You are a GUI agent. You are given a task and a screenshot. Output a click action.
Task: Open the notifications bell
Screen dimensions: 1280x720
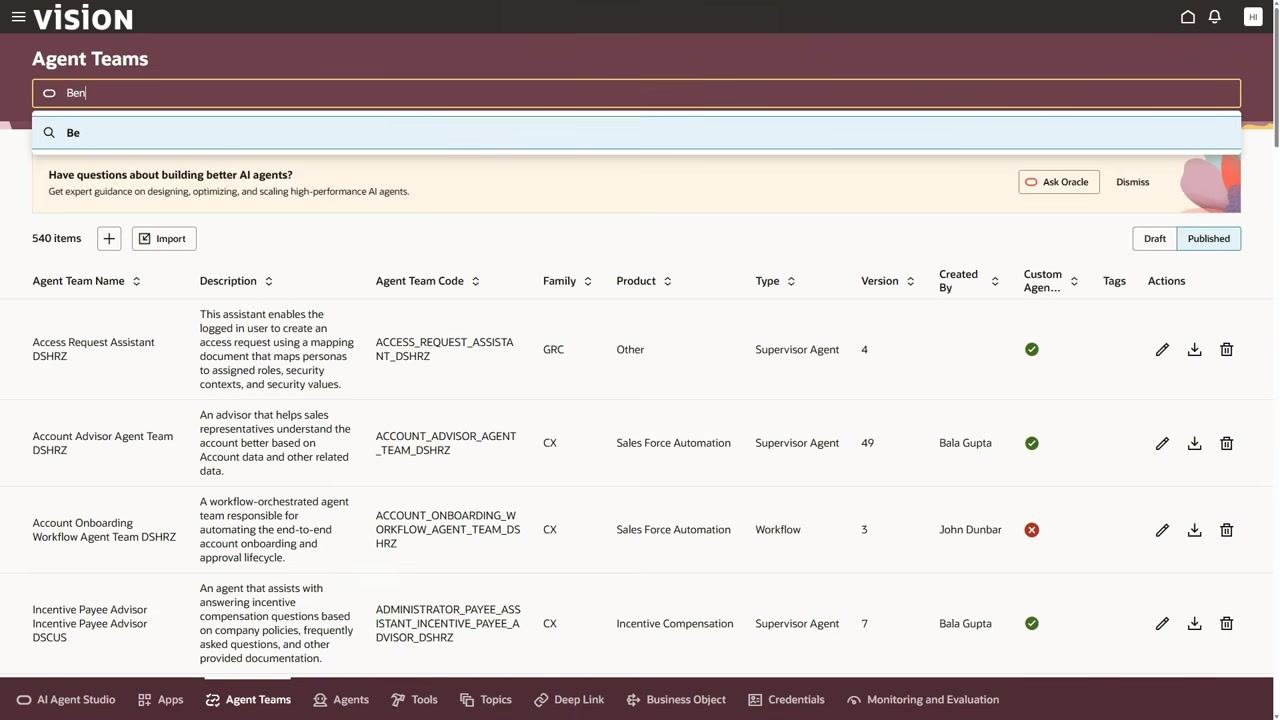click(x=1215, y=17)
